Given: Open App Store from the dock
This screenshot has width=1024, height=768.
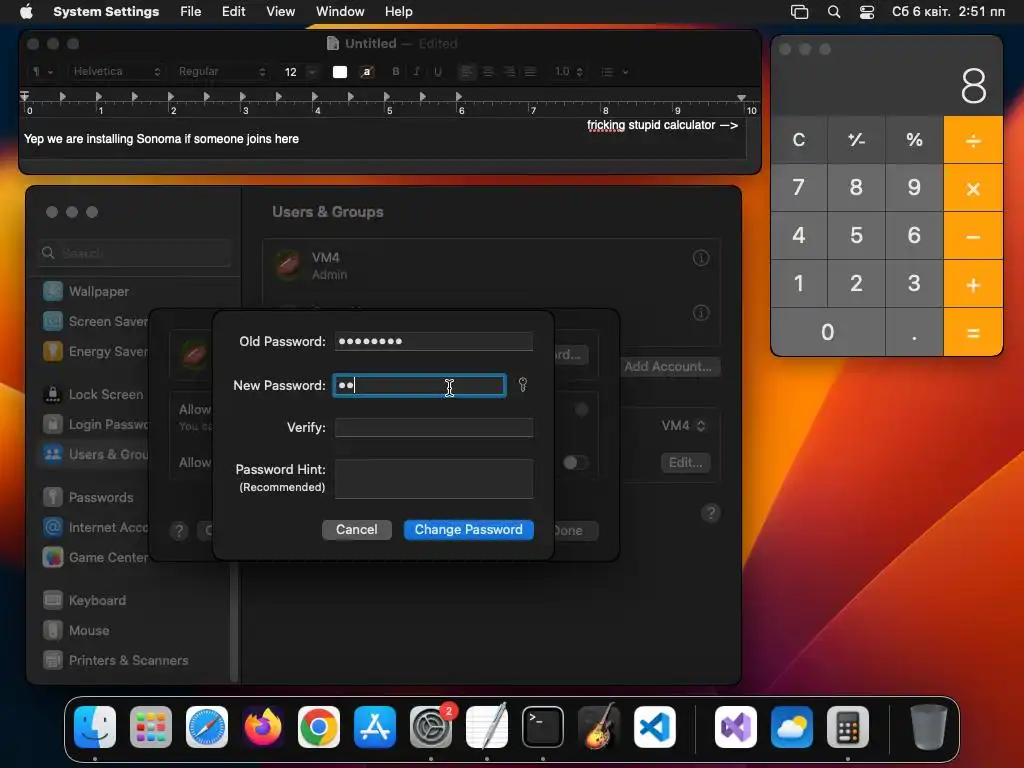Looking at the screenshot, I should click(x=375, y=727).
